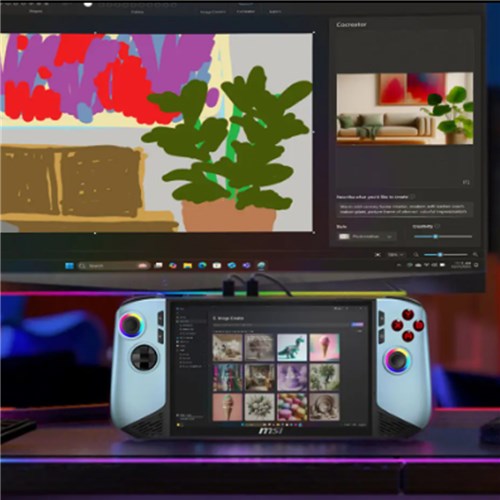Screen dimensions: 500x500
Task: Click the Image Creator heading on the handheld
Action: coord(231,318)
